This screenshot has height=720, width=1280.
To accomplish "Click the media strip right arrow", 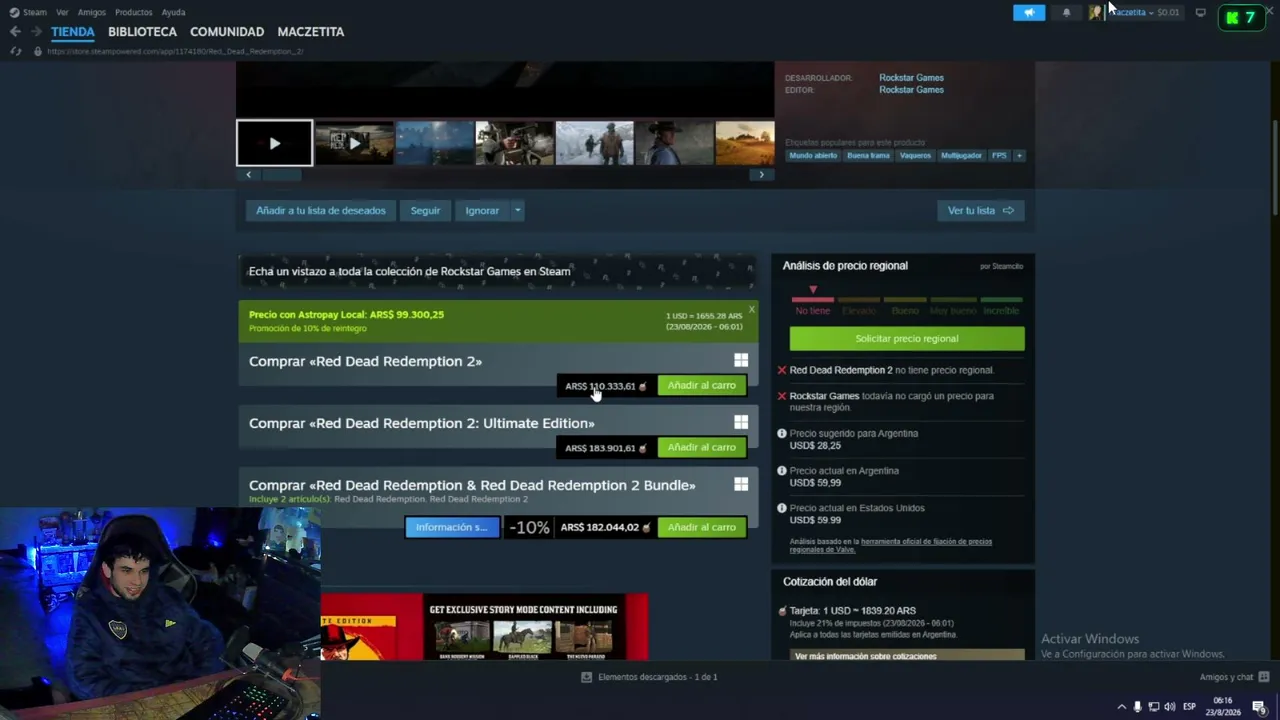I will click(761, 175).
